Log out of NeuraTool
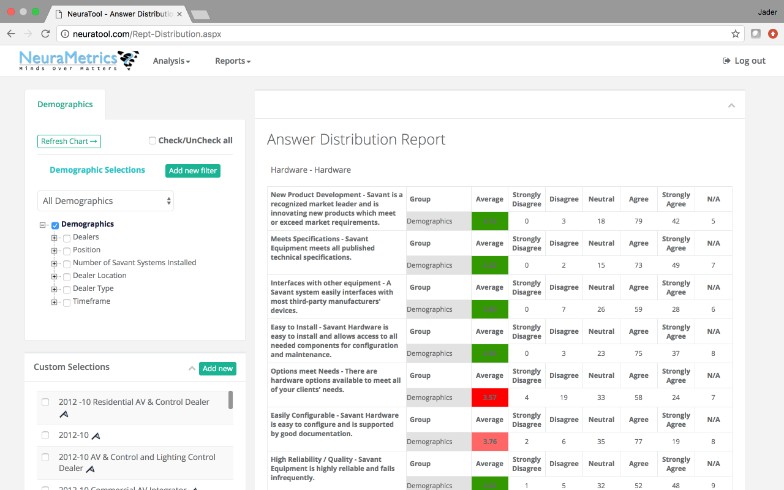This screenshot has height=490, width=784. click(x=744, y=60)
